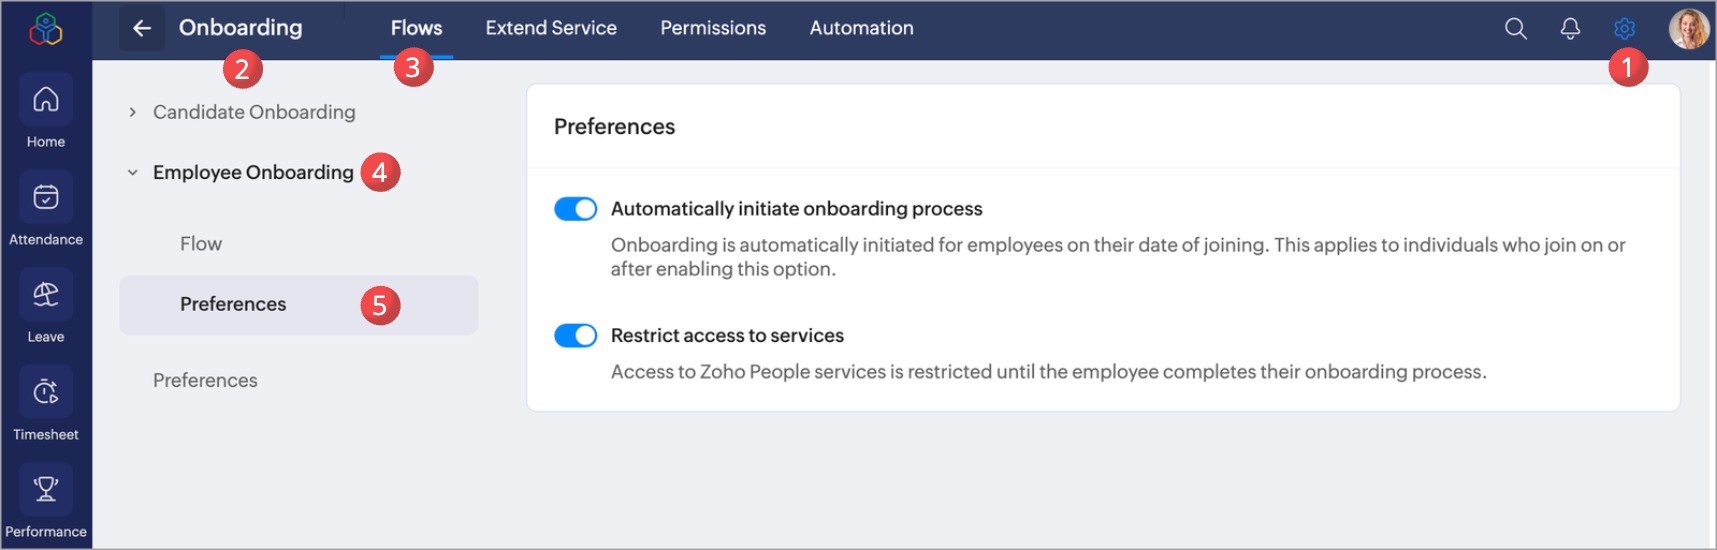
Task: Open the user profile avatar
Action: pos(1689,29)
